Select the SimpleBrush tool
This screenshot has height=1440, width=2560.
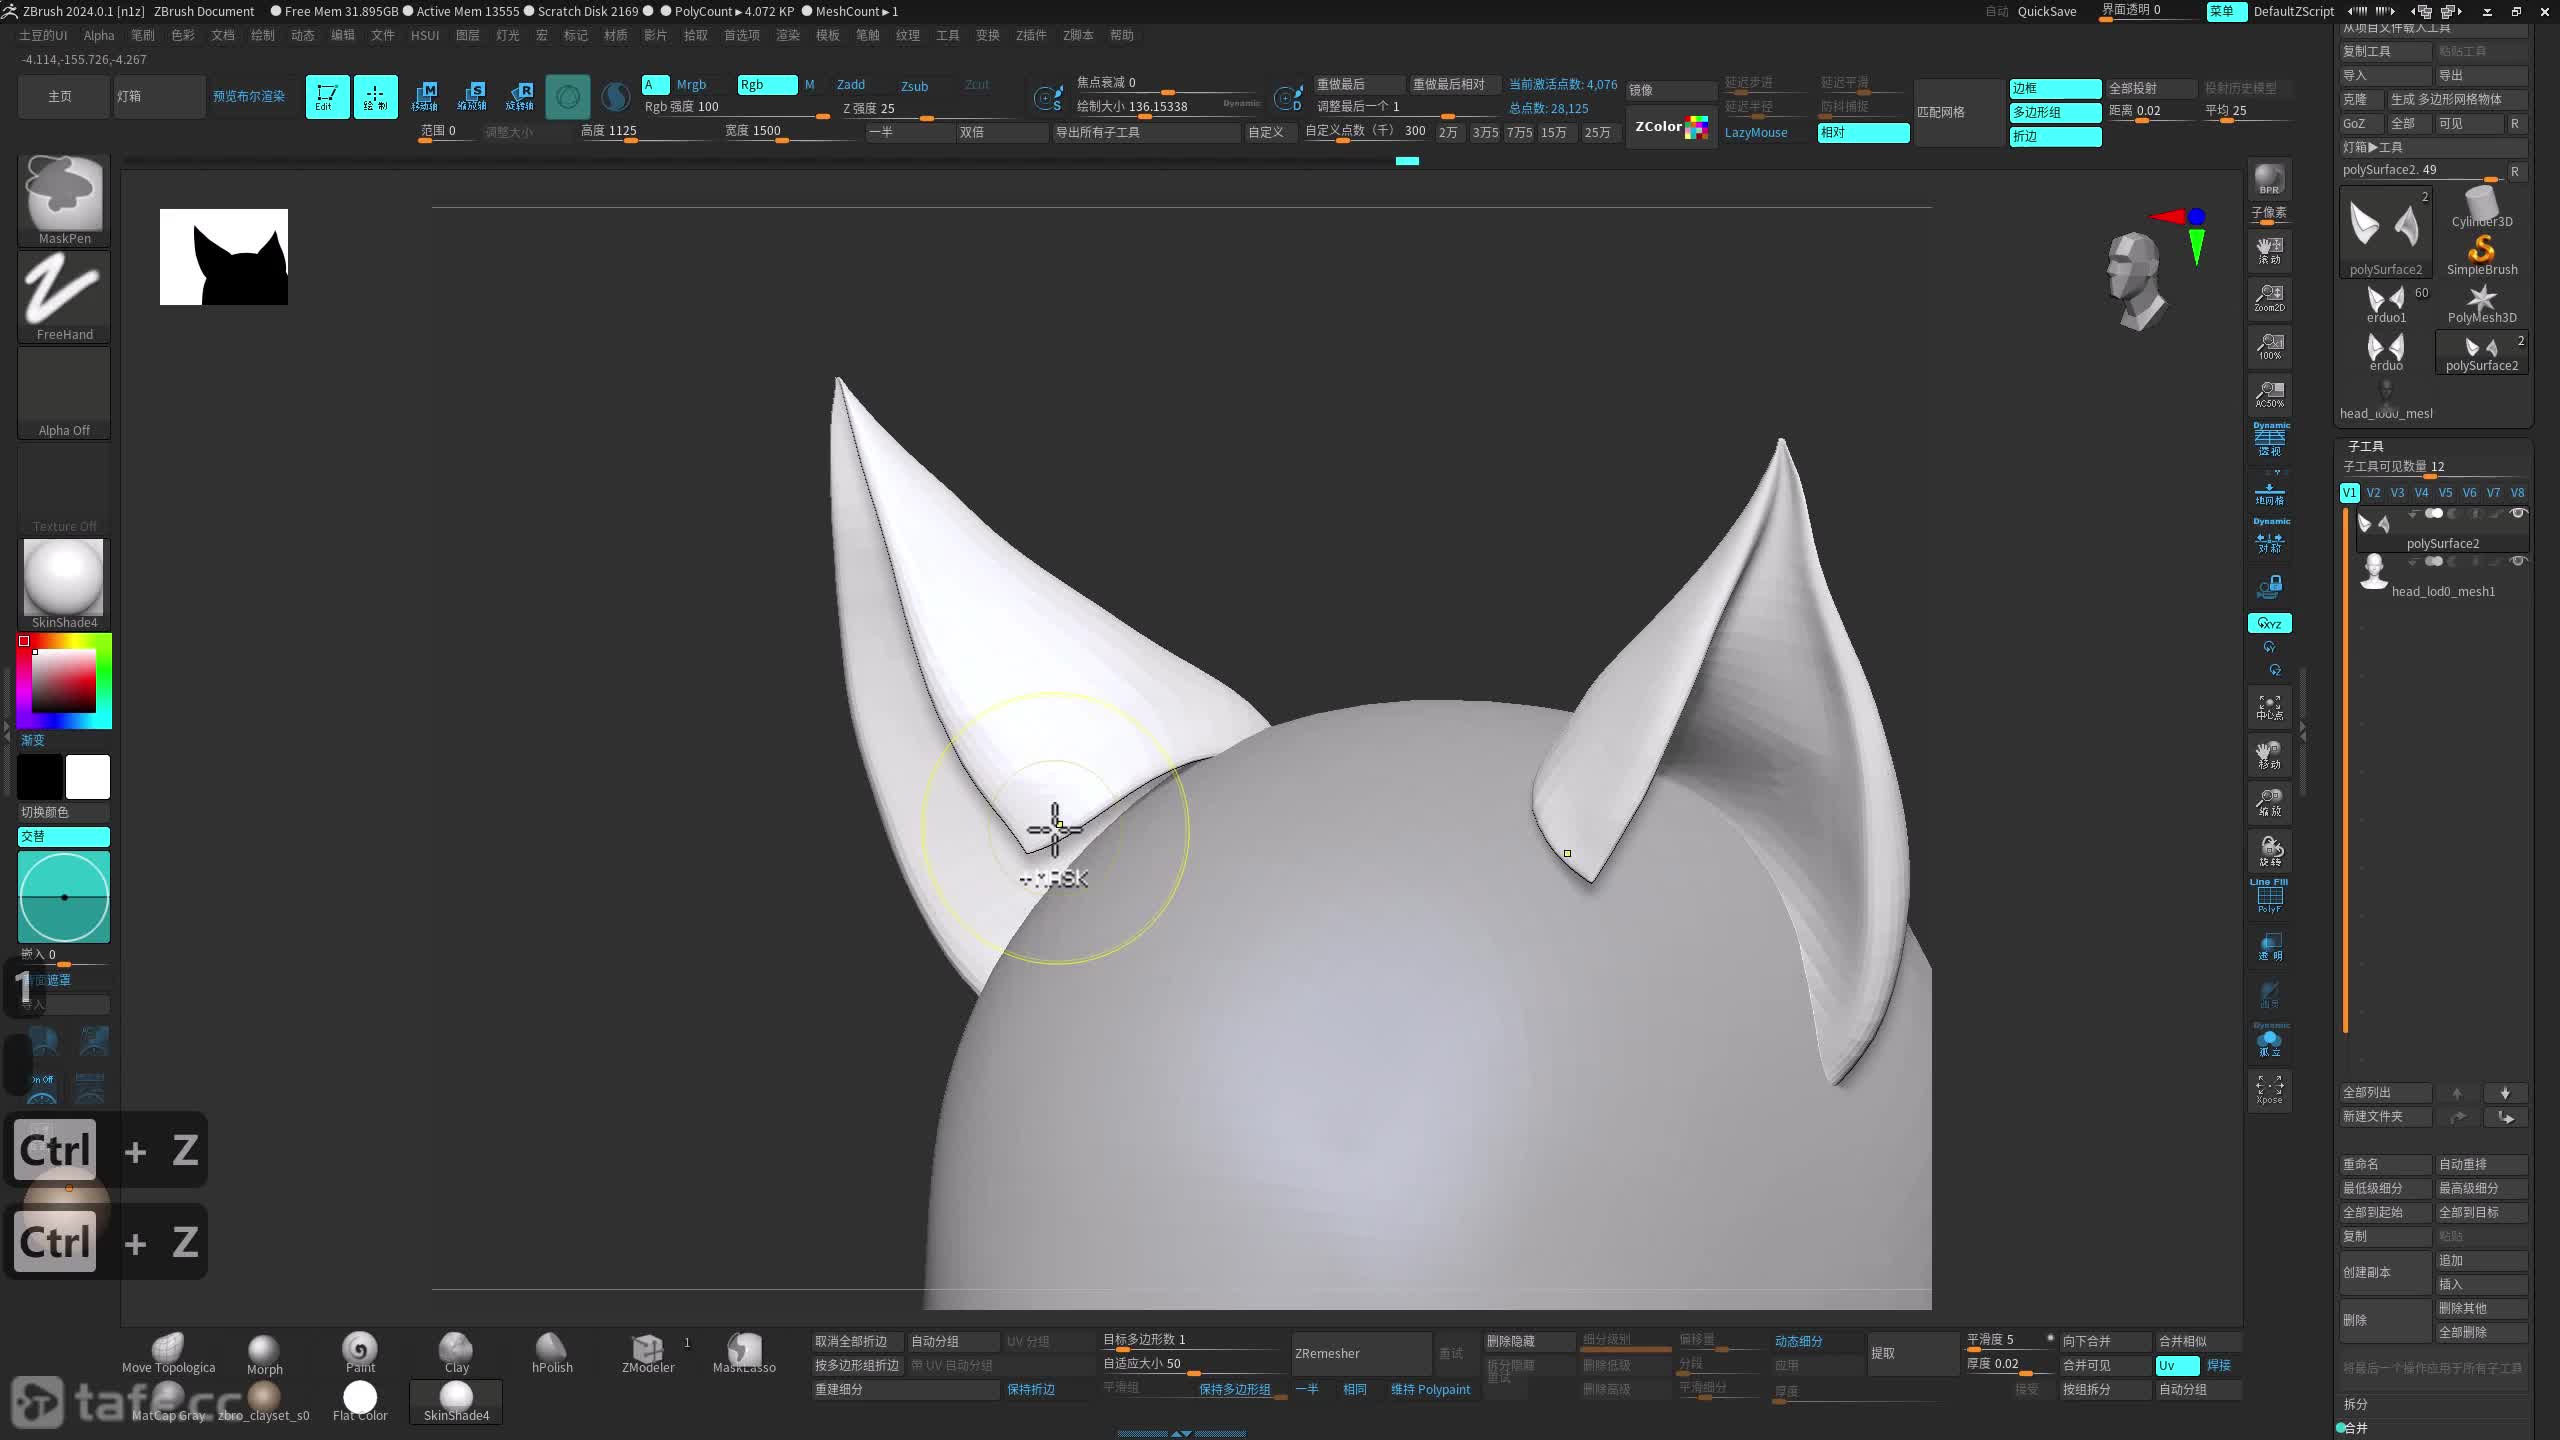(2482, 255)
